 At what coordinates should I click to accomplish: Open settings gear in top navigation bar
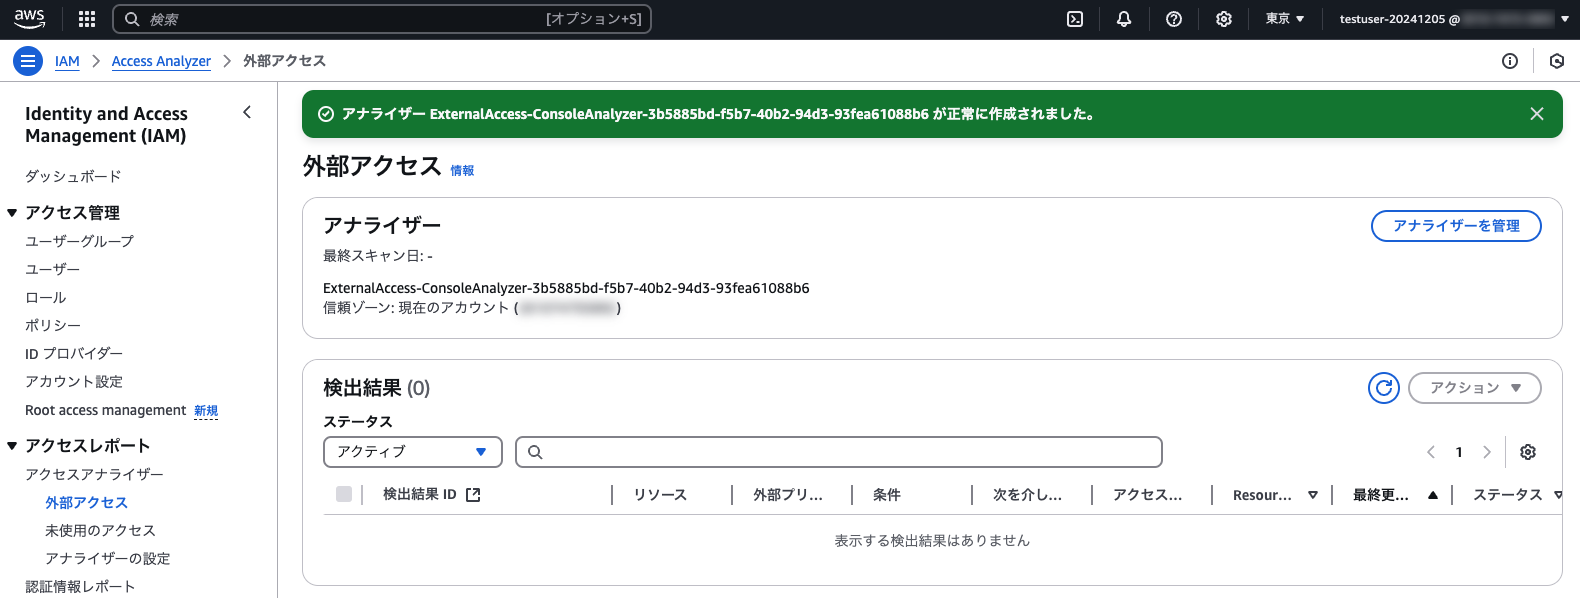click(1224, 19)
